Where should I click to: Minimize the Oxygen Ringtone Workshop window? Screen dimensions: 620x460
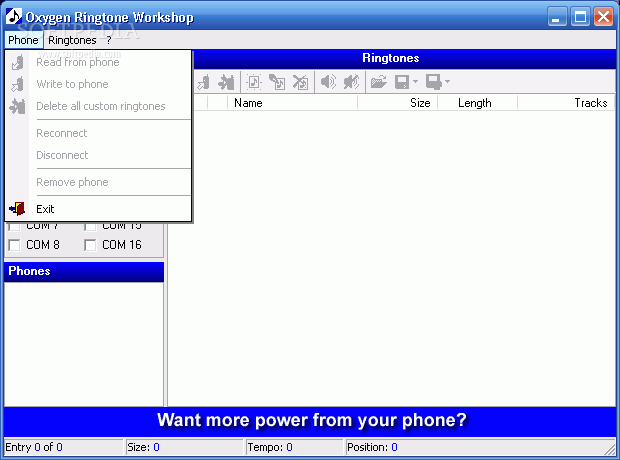pyautogui.click(x=557, y=17)
